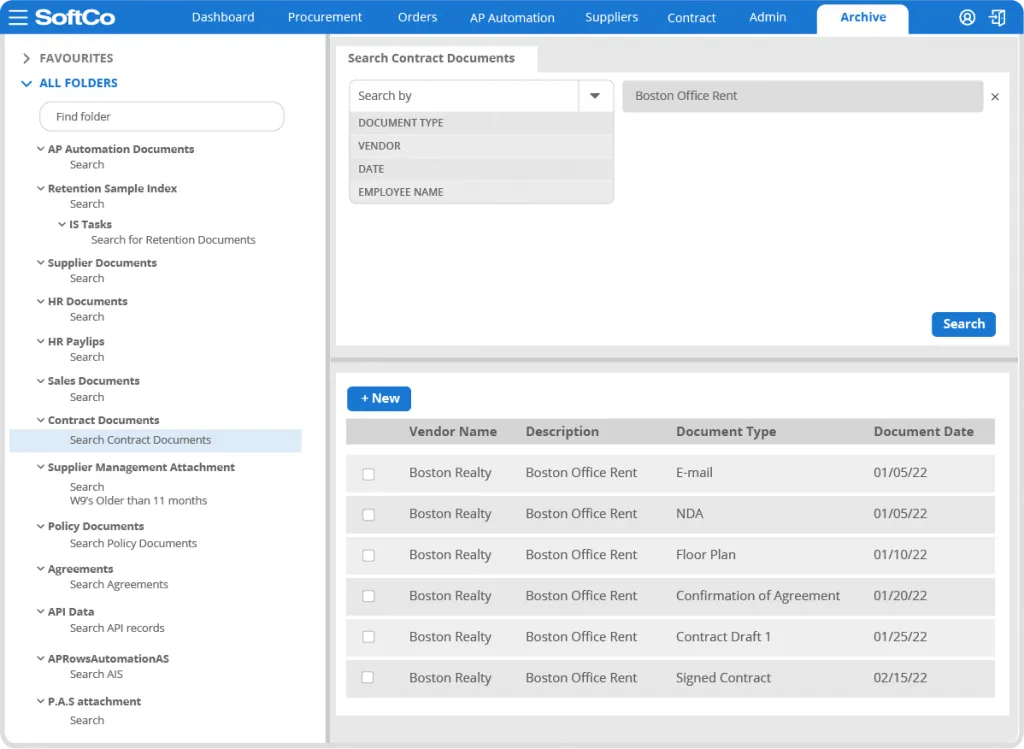Open the hamburger menu icon

(x=18, y=17)
